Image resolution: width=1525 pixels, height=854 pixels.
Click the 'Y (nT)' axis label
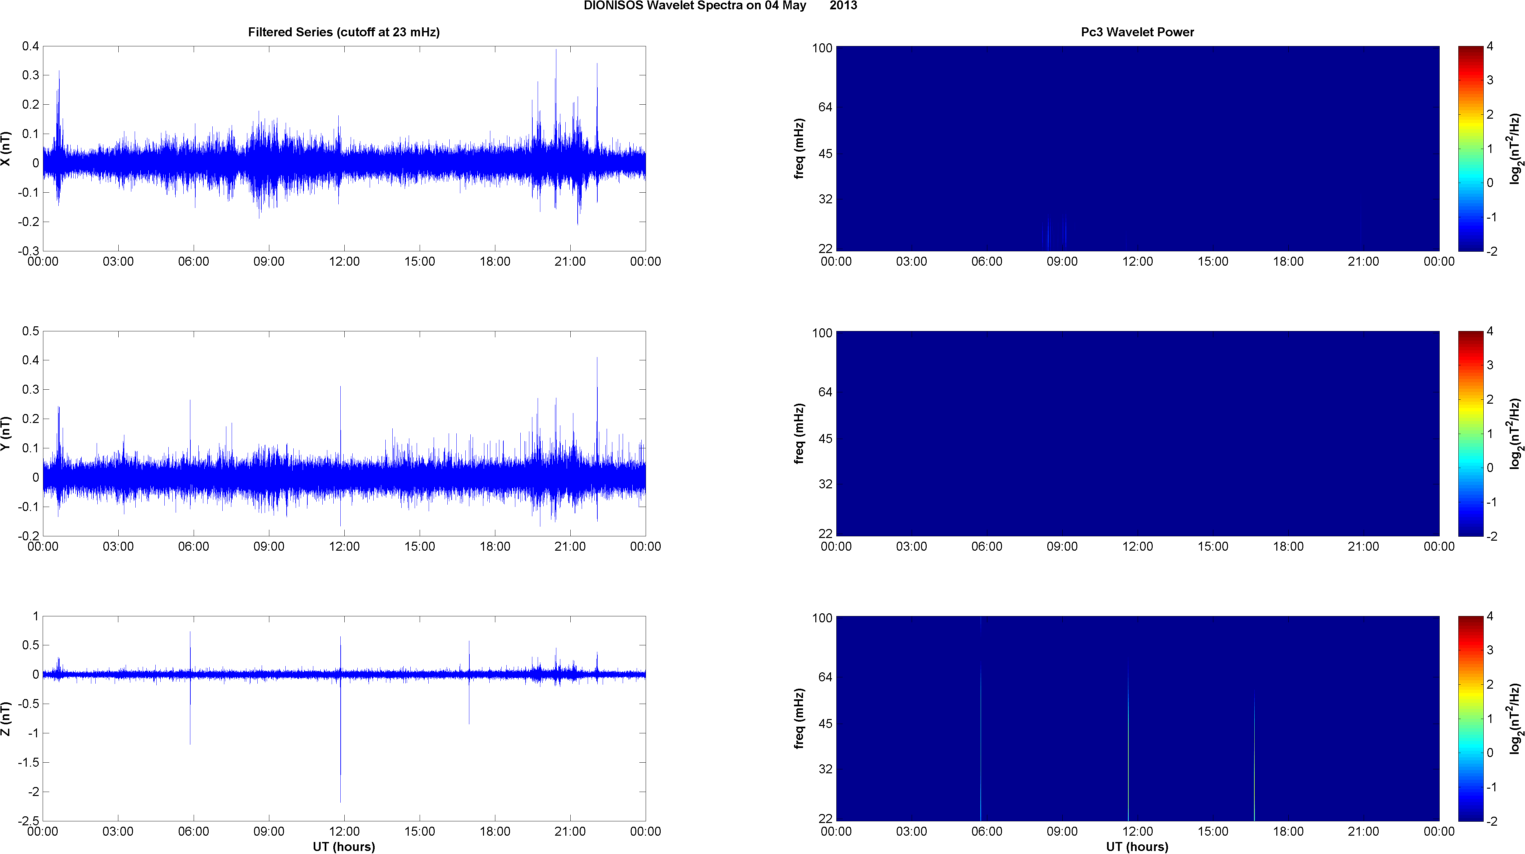7,433
